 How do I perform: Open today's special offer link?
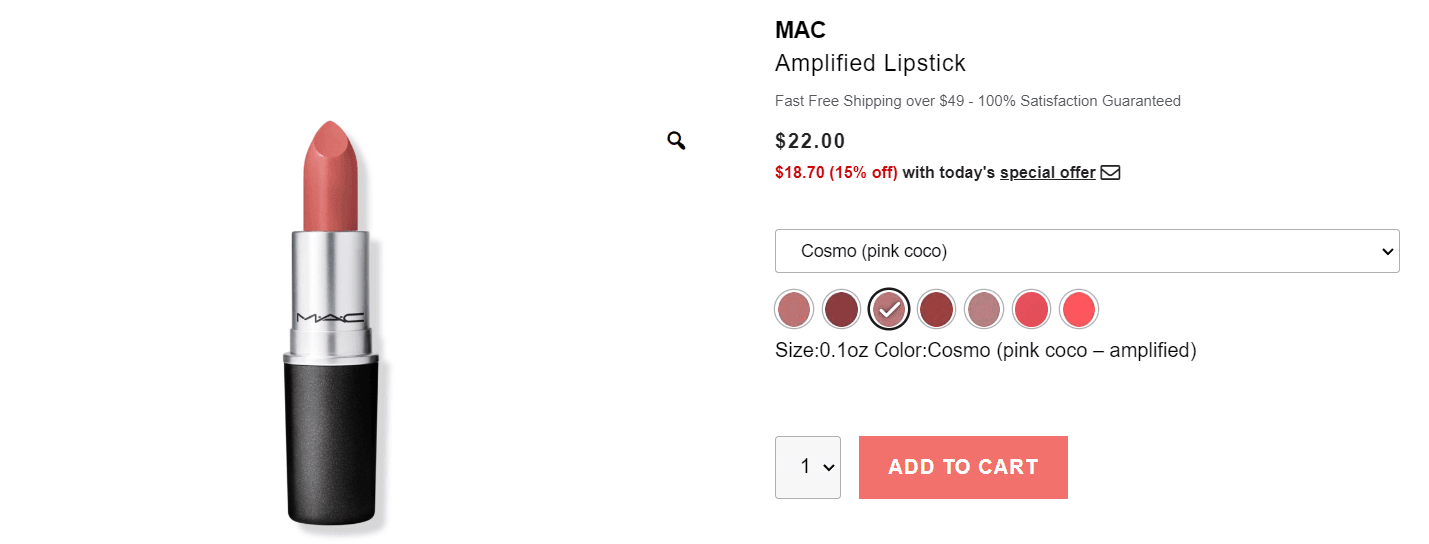tap(1047, 172)
